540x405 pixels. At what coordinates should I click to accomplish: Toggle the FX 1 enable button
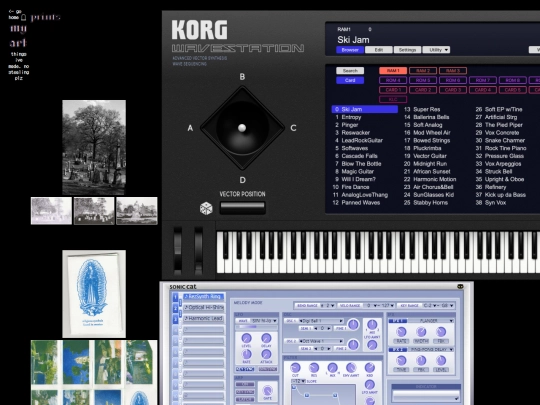tap(398, 321)
